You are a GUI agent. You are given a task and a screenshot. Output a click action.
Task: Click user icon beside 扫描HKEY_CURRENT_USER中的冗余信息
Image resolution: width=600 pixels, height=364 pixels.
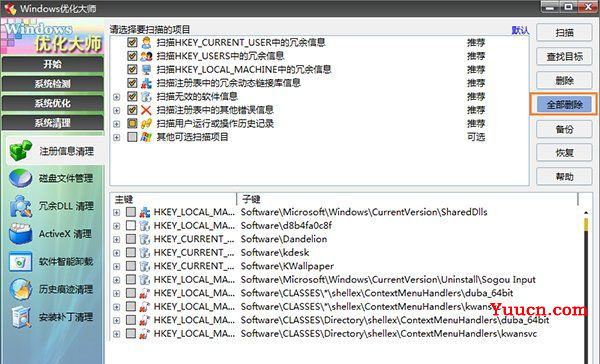coord(146,42)
